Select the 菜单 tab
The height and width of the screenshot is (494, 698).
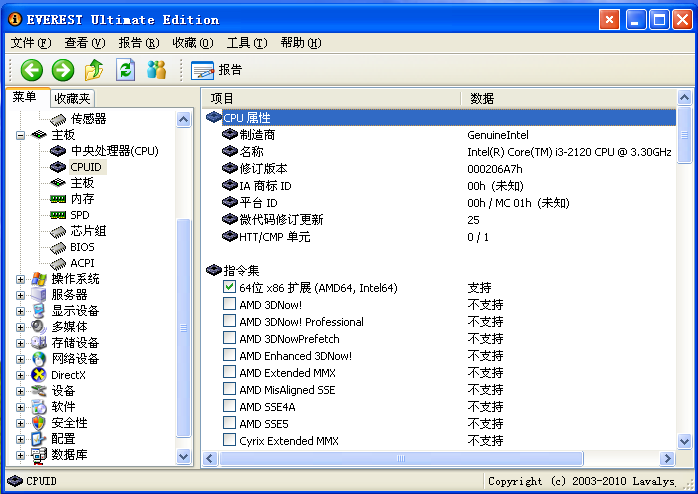pos(28,97)
